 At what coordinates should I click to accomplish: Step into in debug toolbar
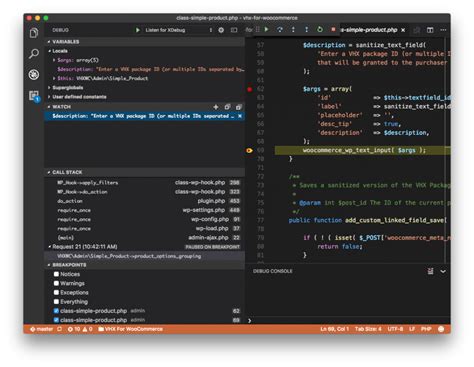[293, 29]
